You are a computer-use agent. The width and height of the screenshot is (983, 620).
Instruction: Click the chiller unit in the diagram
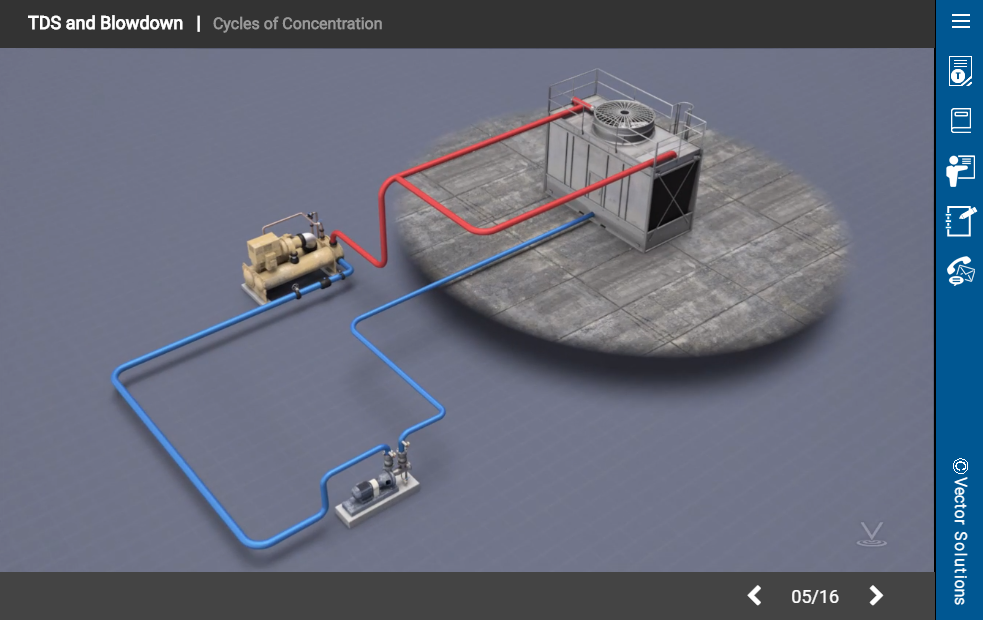pos(290,262)
